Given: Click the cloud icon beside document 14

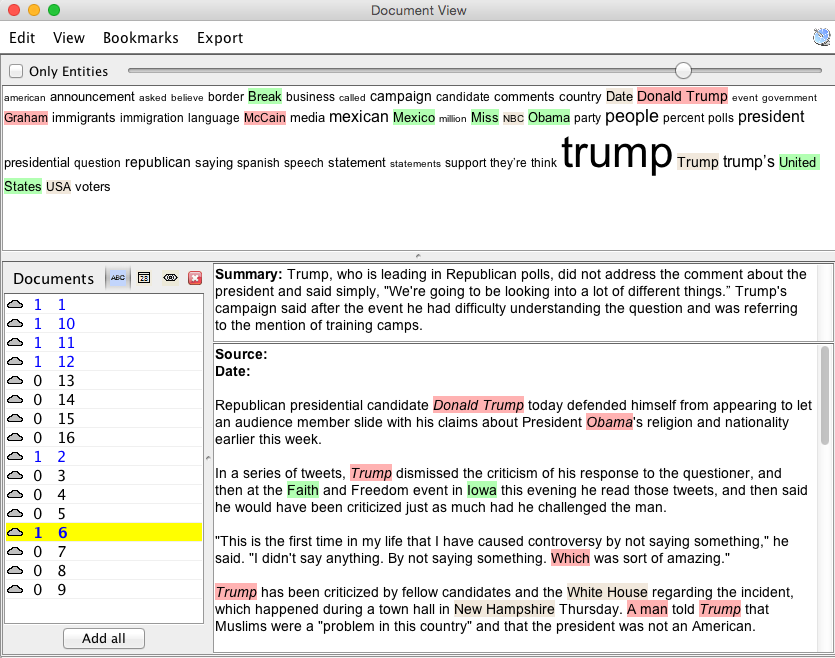Looking at the screenshot, I should pyautogui.click(x=15, y=399).
